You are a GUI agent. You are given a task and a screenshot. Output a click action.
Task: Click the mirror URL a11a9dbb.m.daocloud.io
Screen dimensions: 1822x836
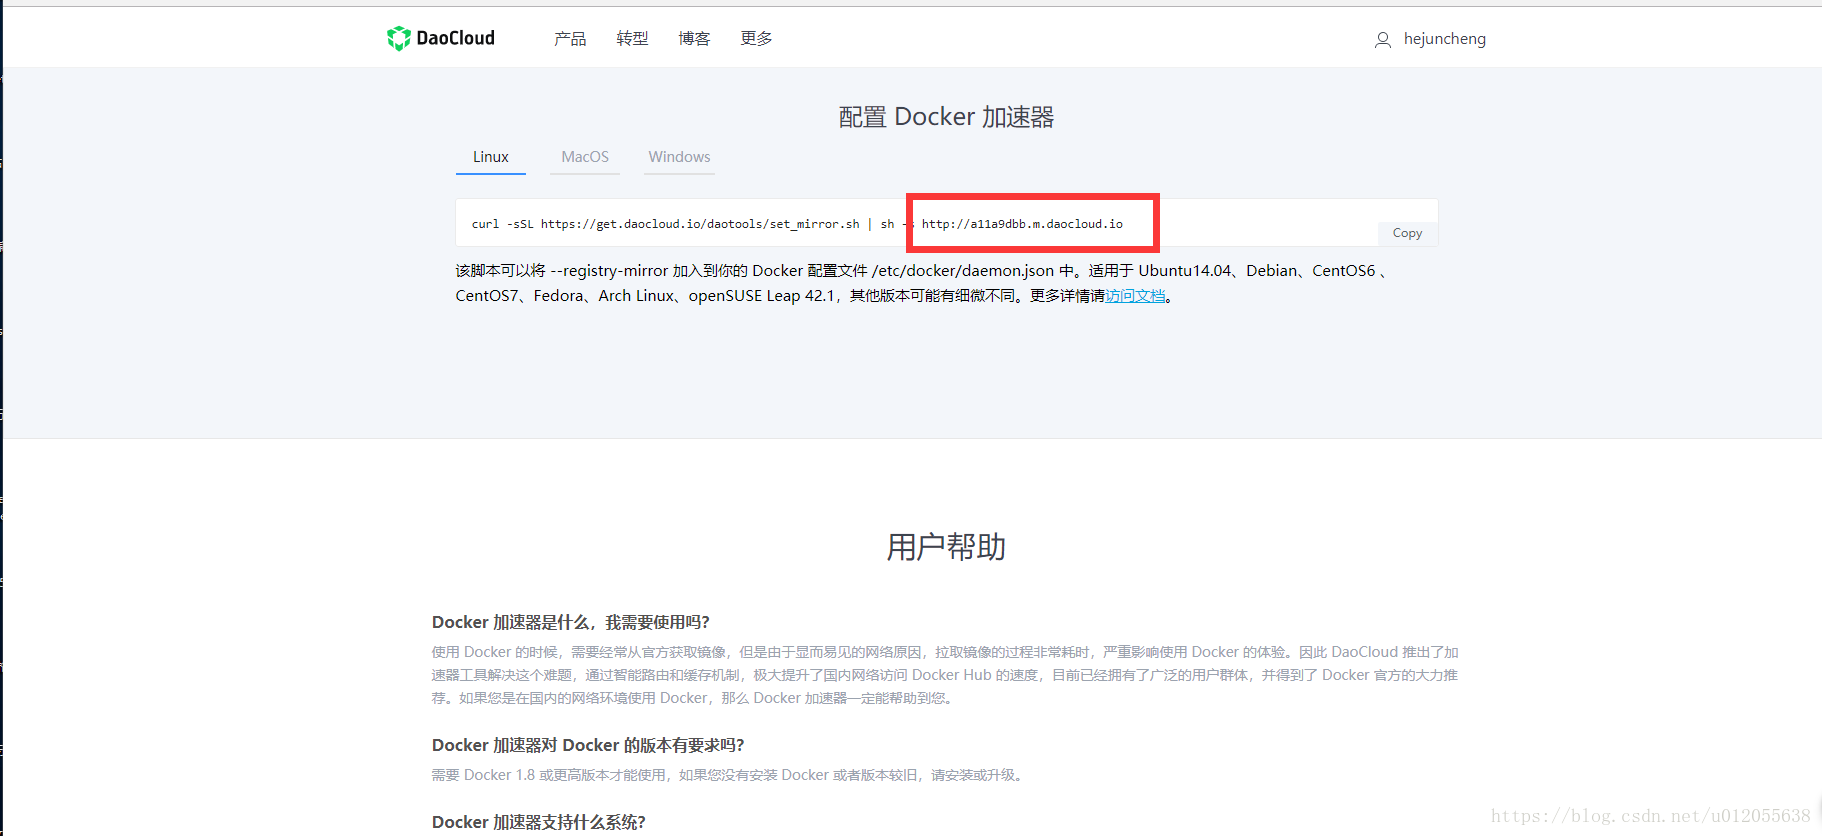pyautogui.click(x=1022, y=224)
